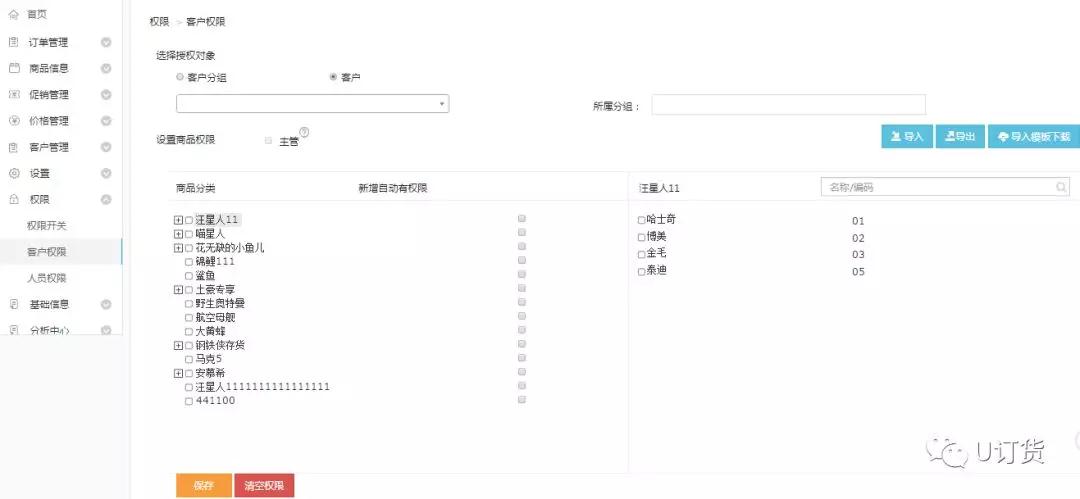Expand the 喵星人 category tree node
The image size is (1080, 499).
[x=178, y=234]
